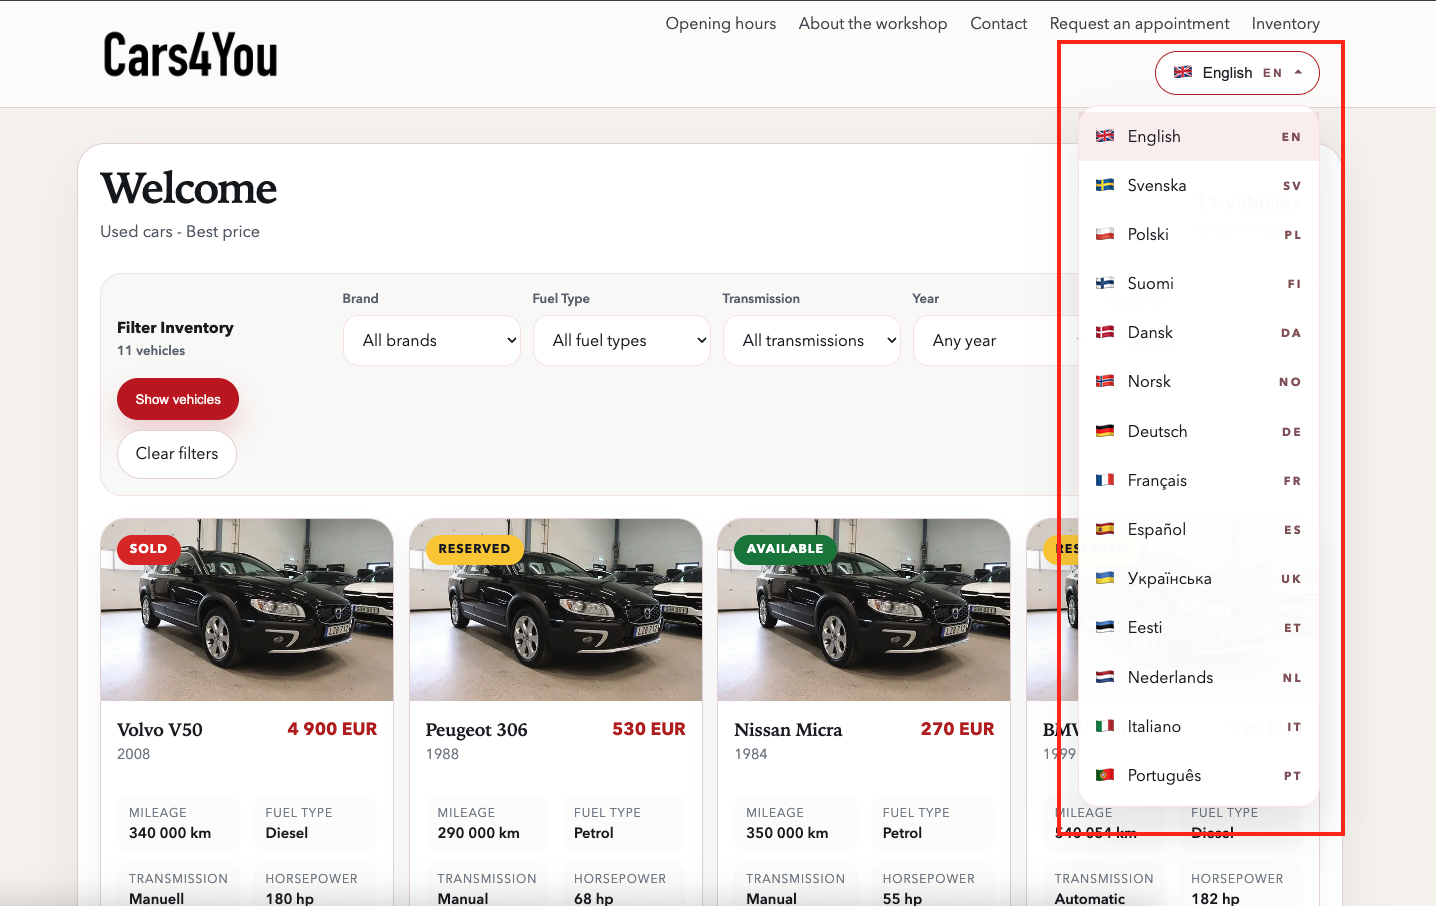Select English option in open language list
1436x906 pixels.
[1199, 136]
